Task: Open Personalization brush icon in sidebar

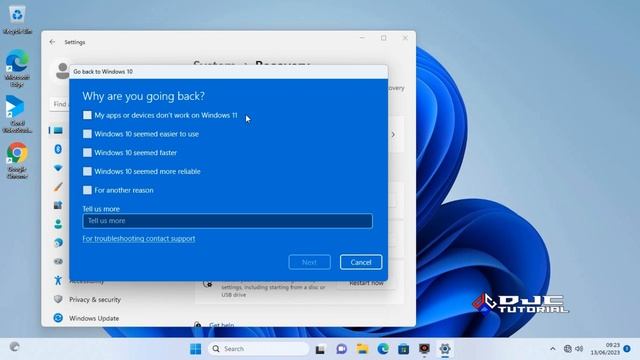Action: point(58,187)
